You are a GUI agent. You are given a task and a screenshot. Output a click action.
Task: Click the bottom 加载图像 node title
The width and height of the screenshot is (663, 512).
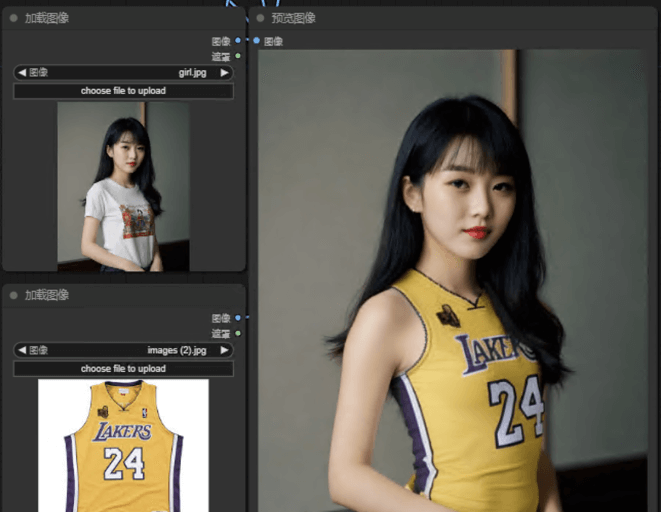point(47,295)
